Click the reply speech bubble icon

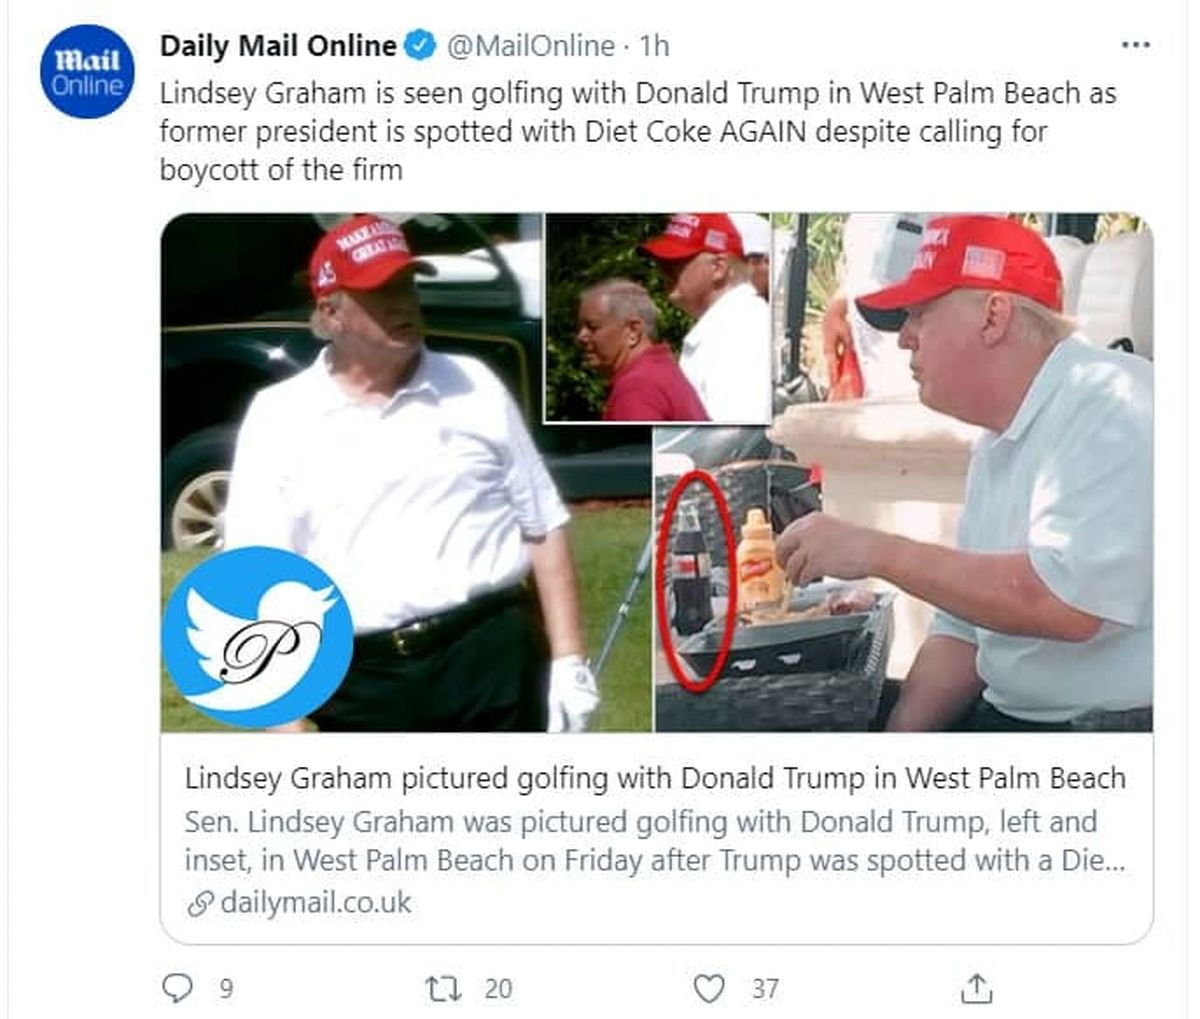(x=176, y=988)
